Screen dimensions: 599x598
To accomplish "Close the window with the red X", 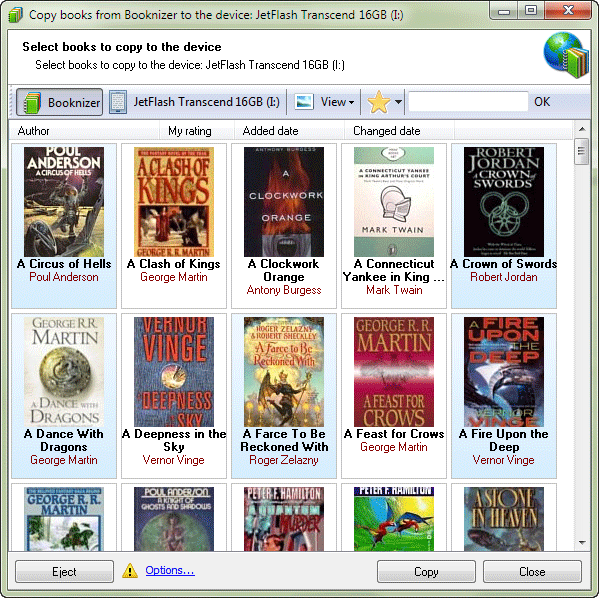I will (568, 11).
